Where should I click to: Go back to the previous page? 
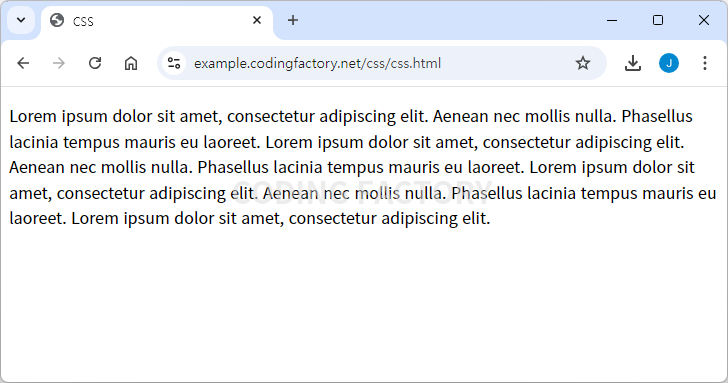[23, 63]
